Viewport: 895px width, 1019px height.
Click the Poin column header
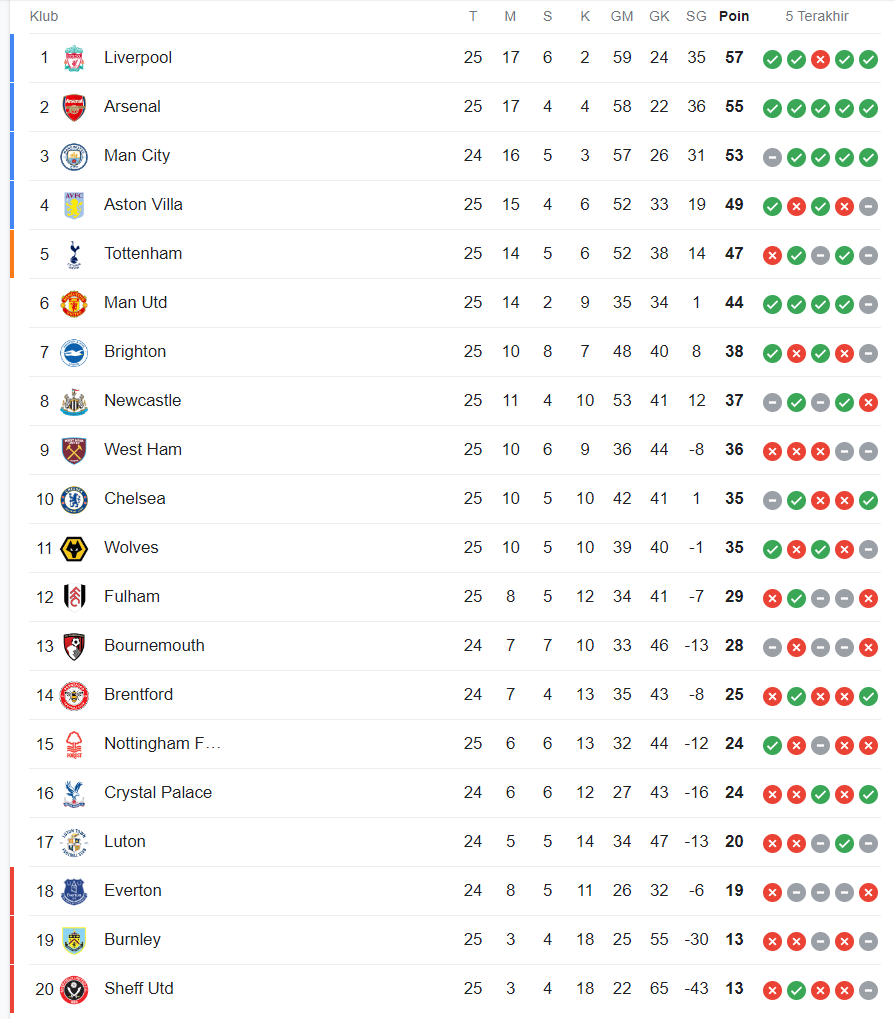pyautogui.click(x=734, y=16)
